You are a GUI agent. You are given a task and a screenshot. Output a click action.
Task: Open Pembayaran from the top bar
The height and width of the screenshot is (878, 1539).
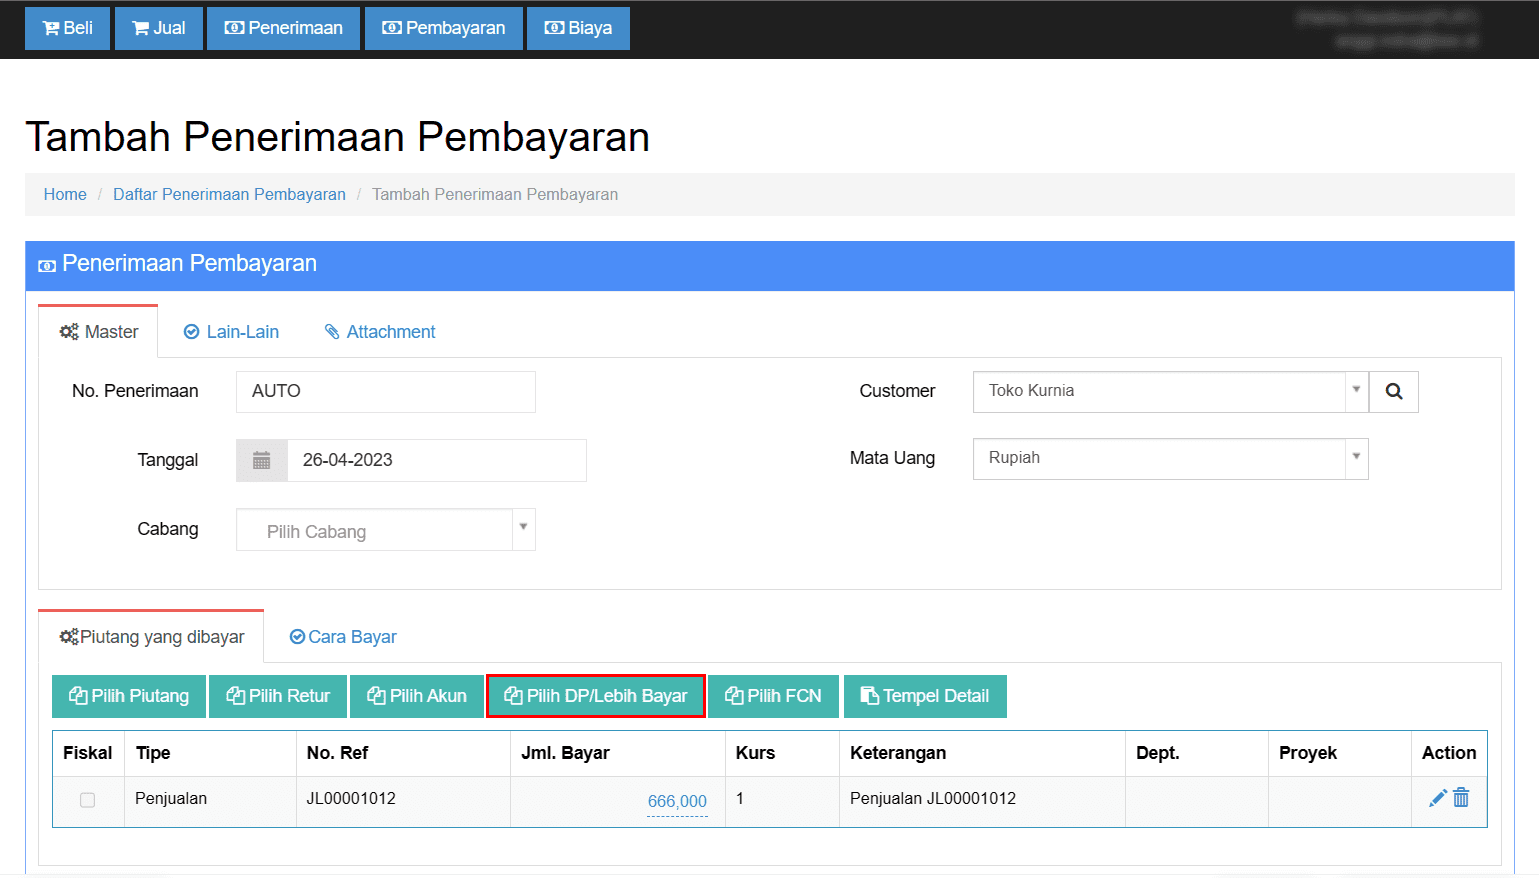pos(443,28)
